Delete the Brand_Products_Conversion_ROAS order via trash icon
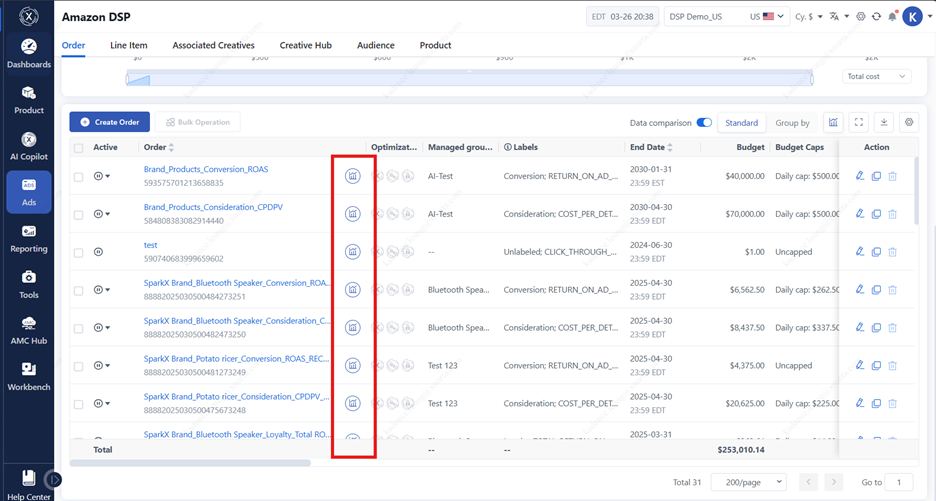The width and height of the screenshot is (936, 501). point(892,176)
